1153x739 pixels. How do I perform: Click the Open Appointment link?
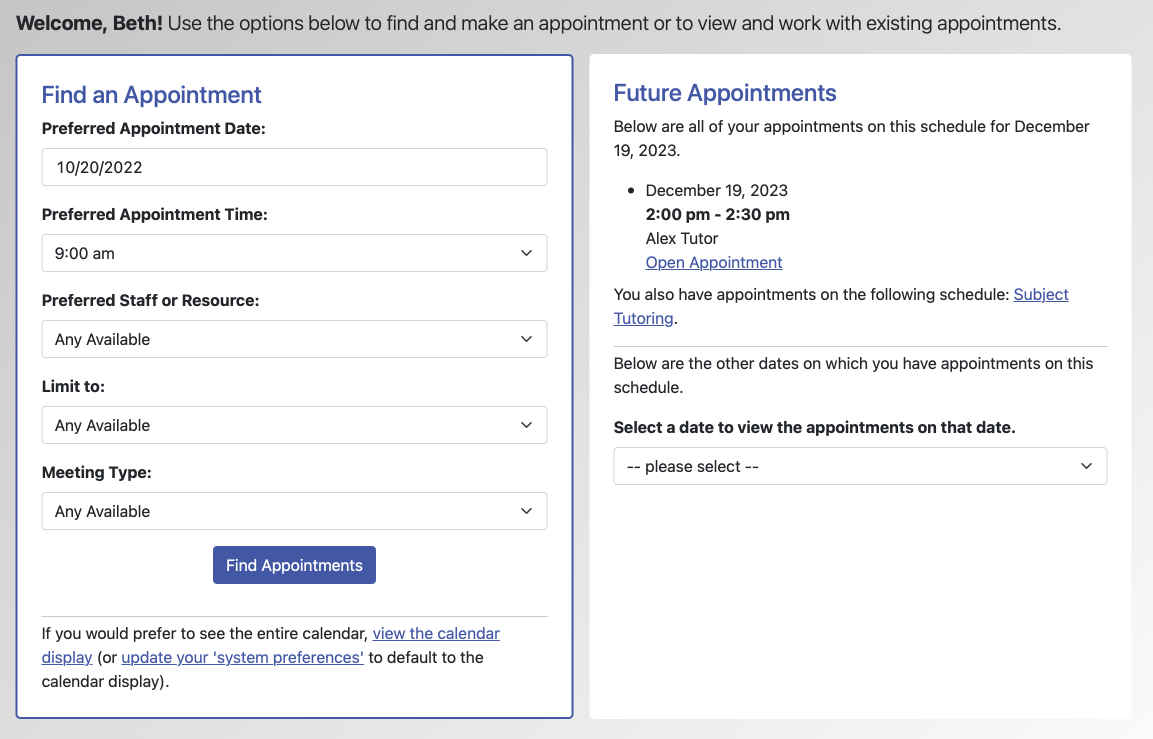714,262
